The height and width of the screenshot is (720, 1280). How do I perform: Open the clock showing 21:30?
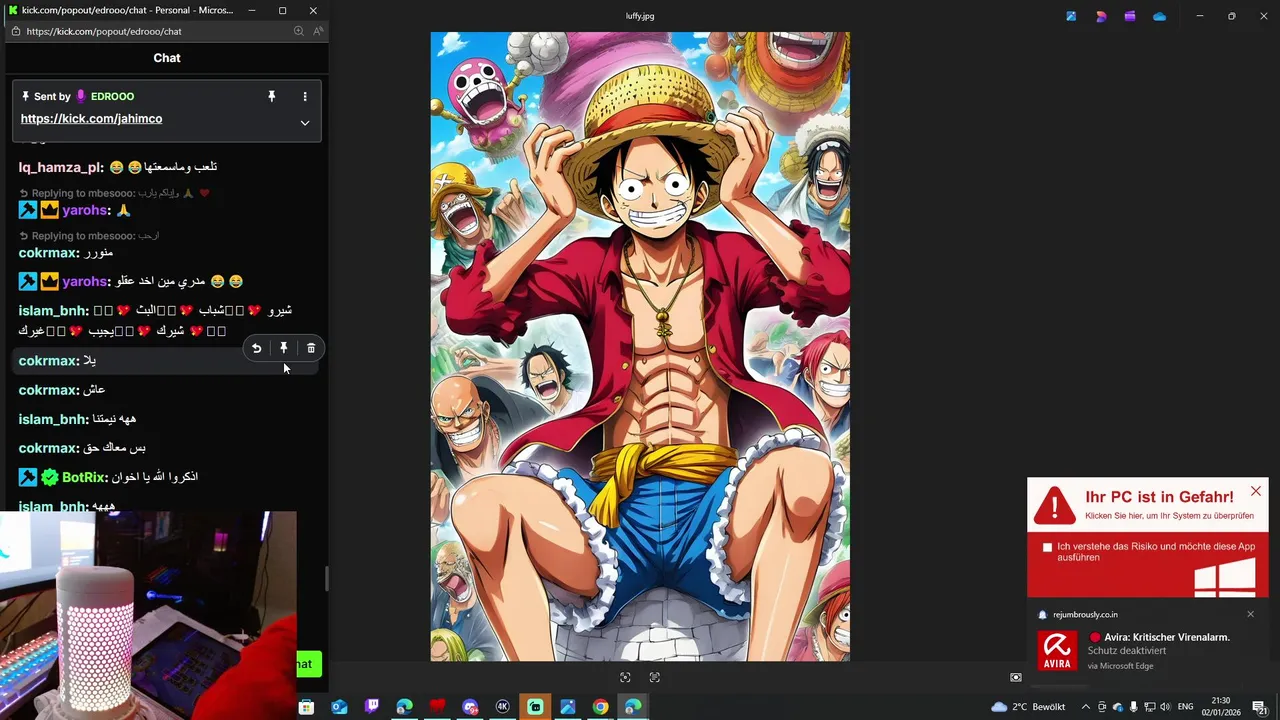pos(1220,706)
